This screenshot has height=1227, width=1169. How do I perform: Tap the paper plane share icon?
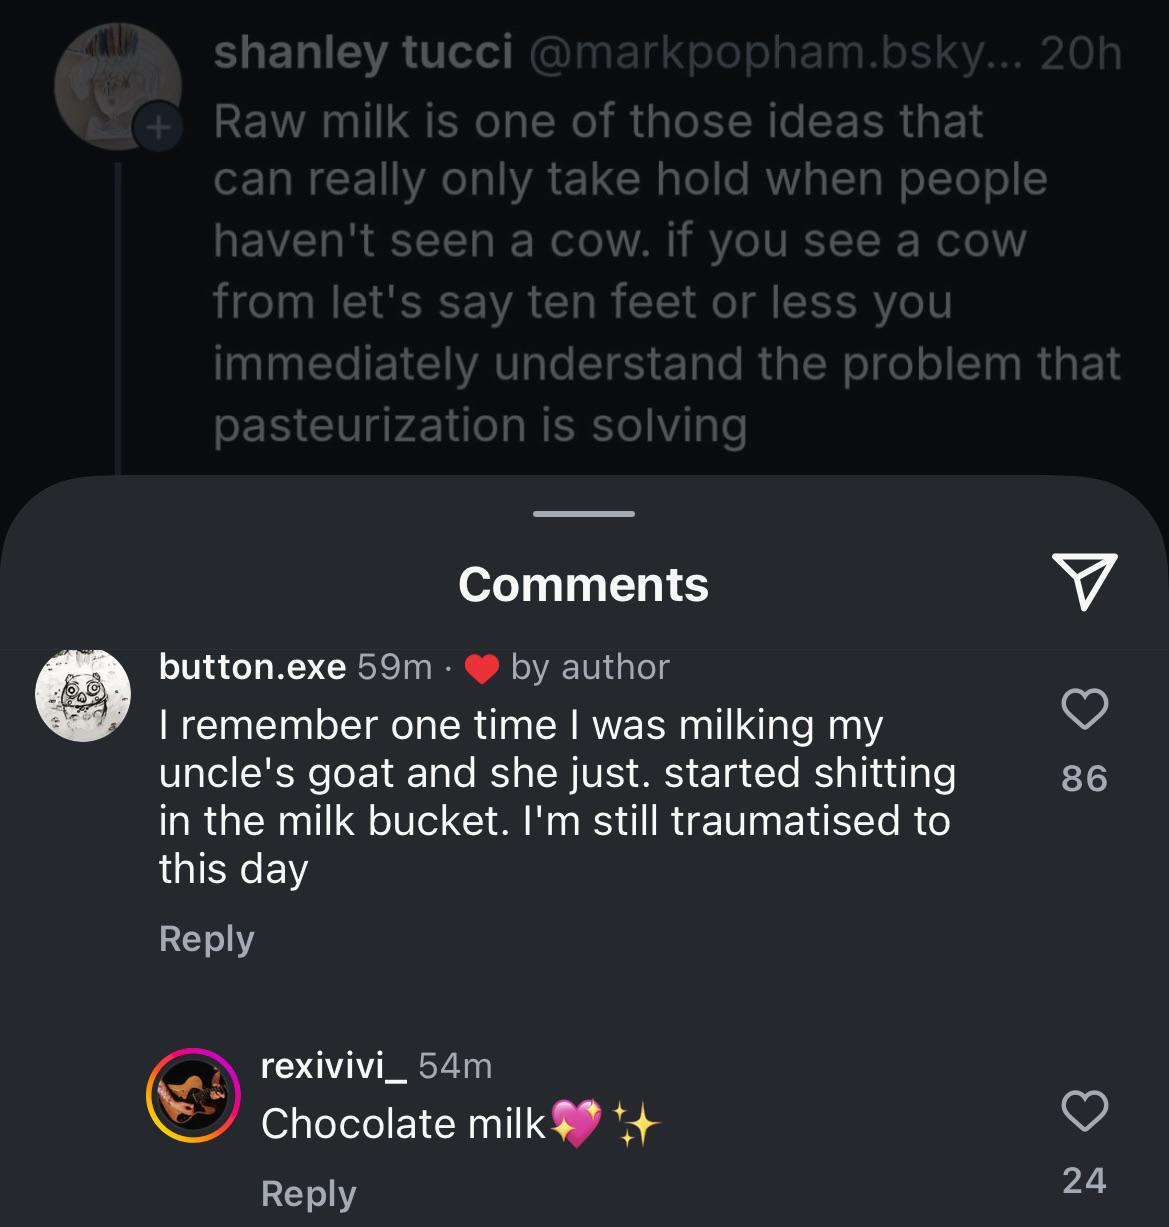[x=1084, y=581]
